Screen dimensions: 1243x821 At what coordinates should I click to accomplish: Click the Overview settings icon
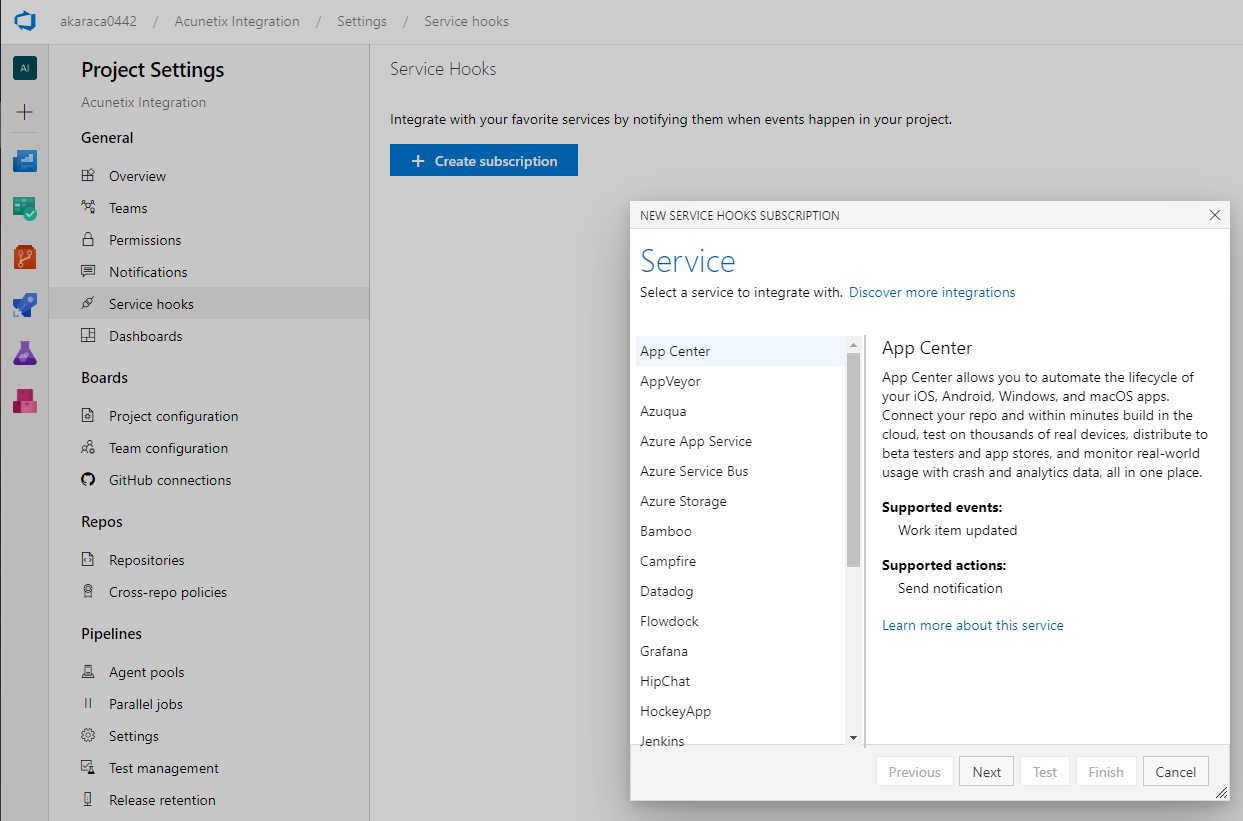click(x=89, y=176)
